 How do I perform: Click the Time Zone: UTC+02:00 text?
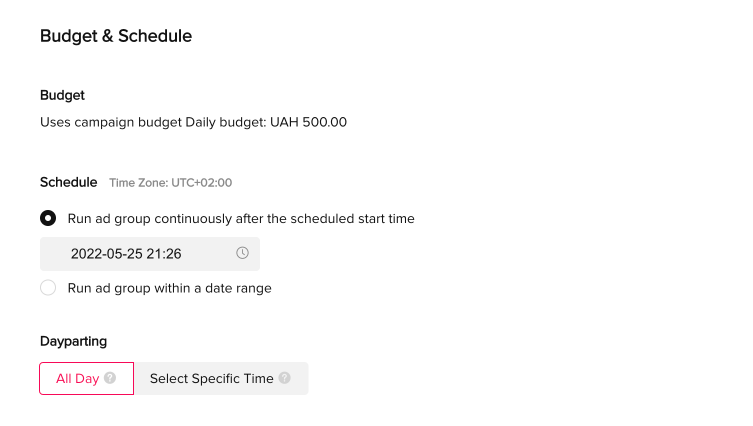coord(170,183)
